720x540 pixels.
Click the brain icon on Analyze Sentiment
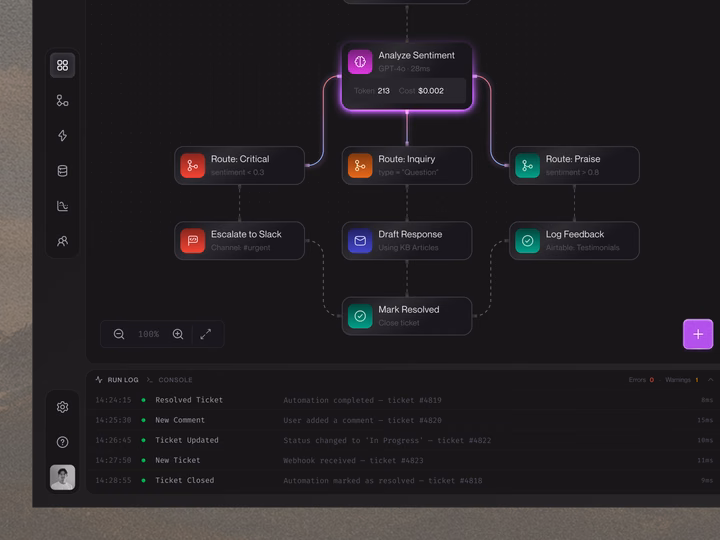360,62
